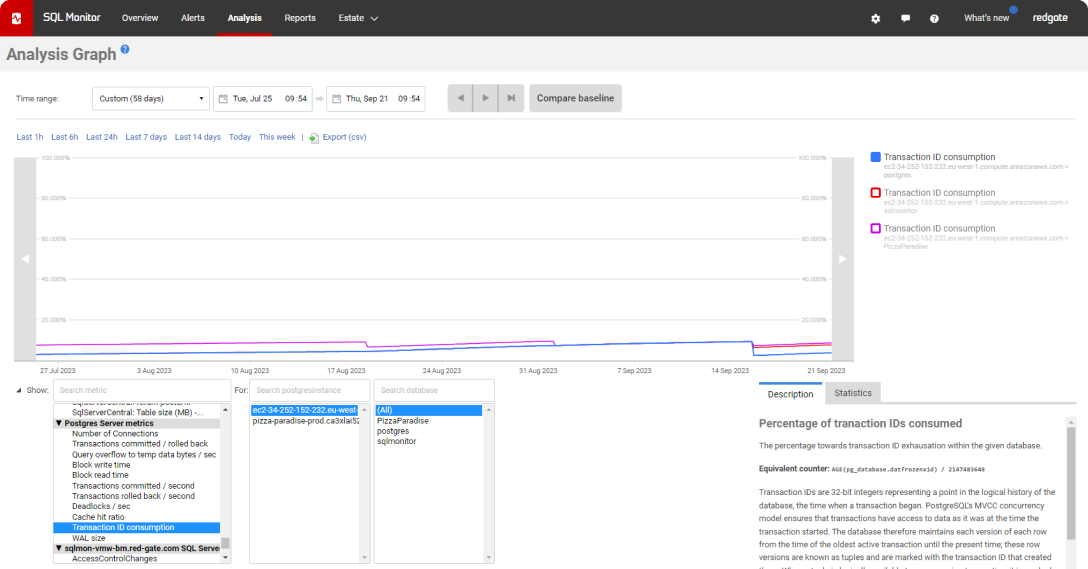Click the Analysis Graph help info icon

(x=125, y=49)
